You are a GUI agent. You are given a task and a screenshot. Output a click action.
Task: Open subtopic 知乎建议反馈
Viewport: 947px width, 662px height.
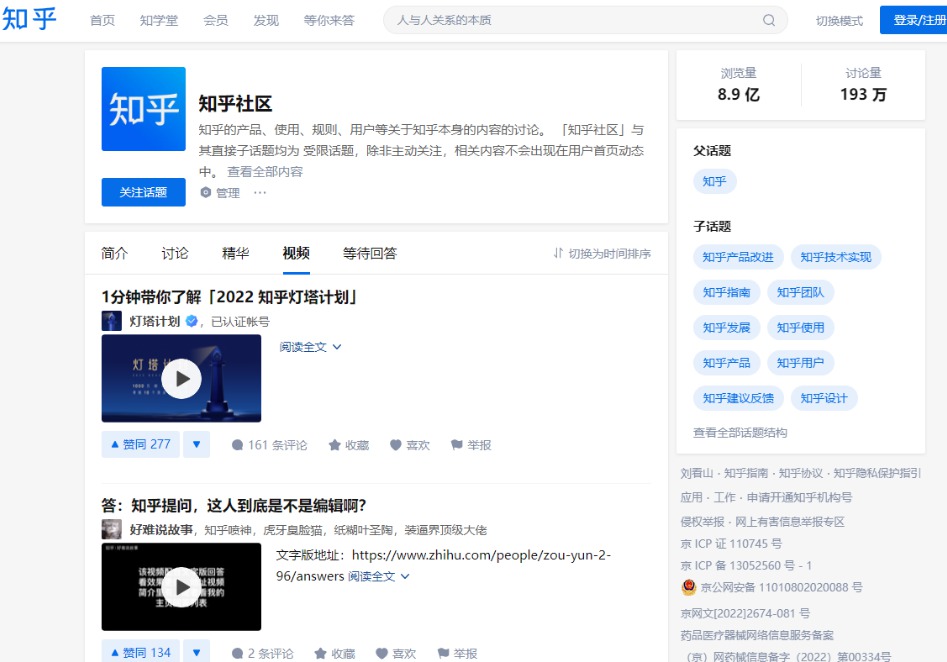[x=738, y=398]
